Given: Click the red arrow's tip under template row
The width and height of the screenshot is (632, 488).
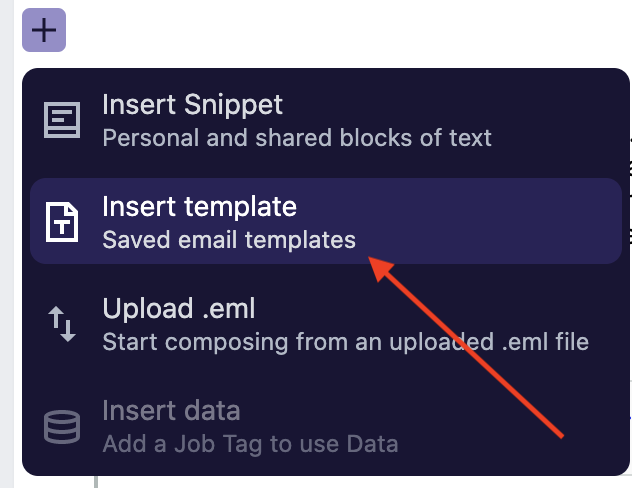Looking at the screenshot, I should tap(371, 259).
